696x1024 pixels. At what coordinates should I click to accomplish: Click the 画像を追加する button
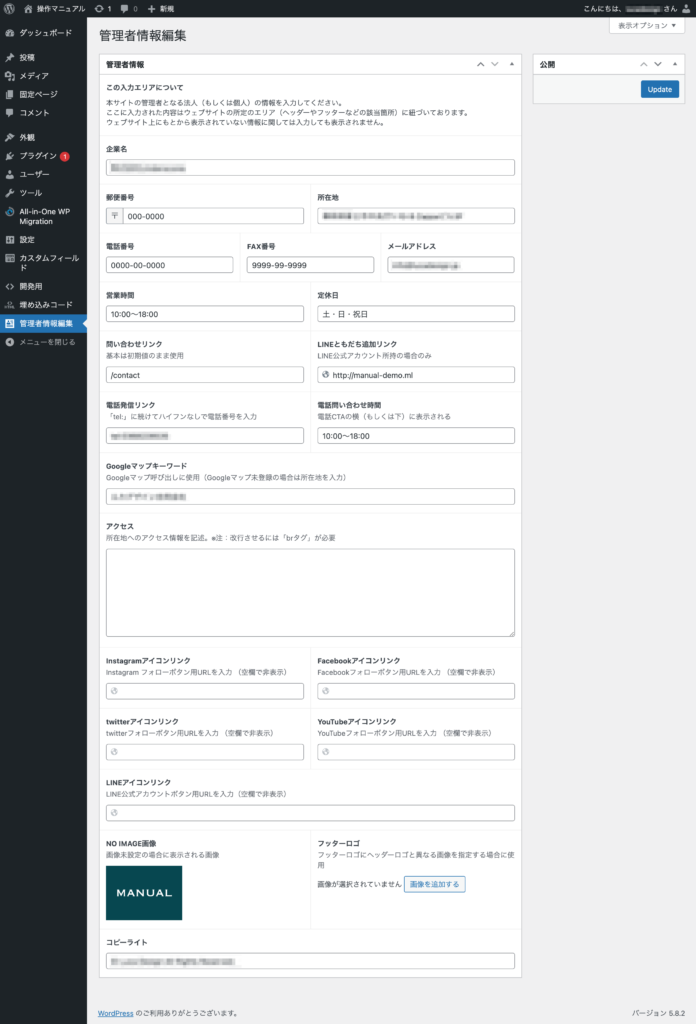tap(434, 884)
